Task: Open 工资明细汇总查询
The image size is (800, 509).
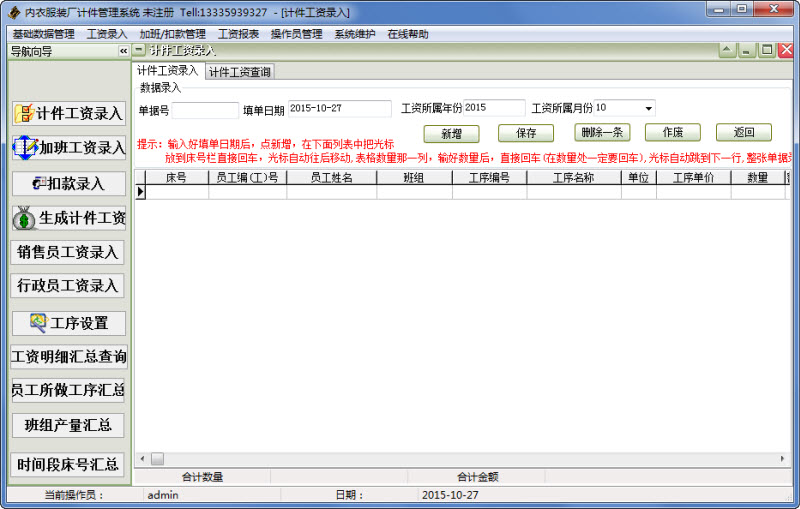Action: click(x=68, y=357)
